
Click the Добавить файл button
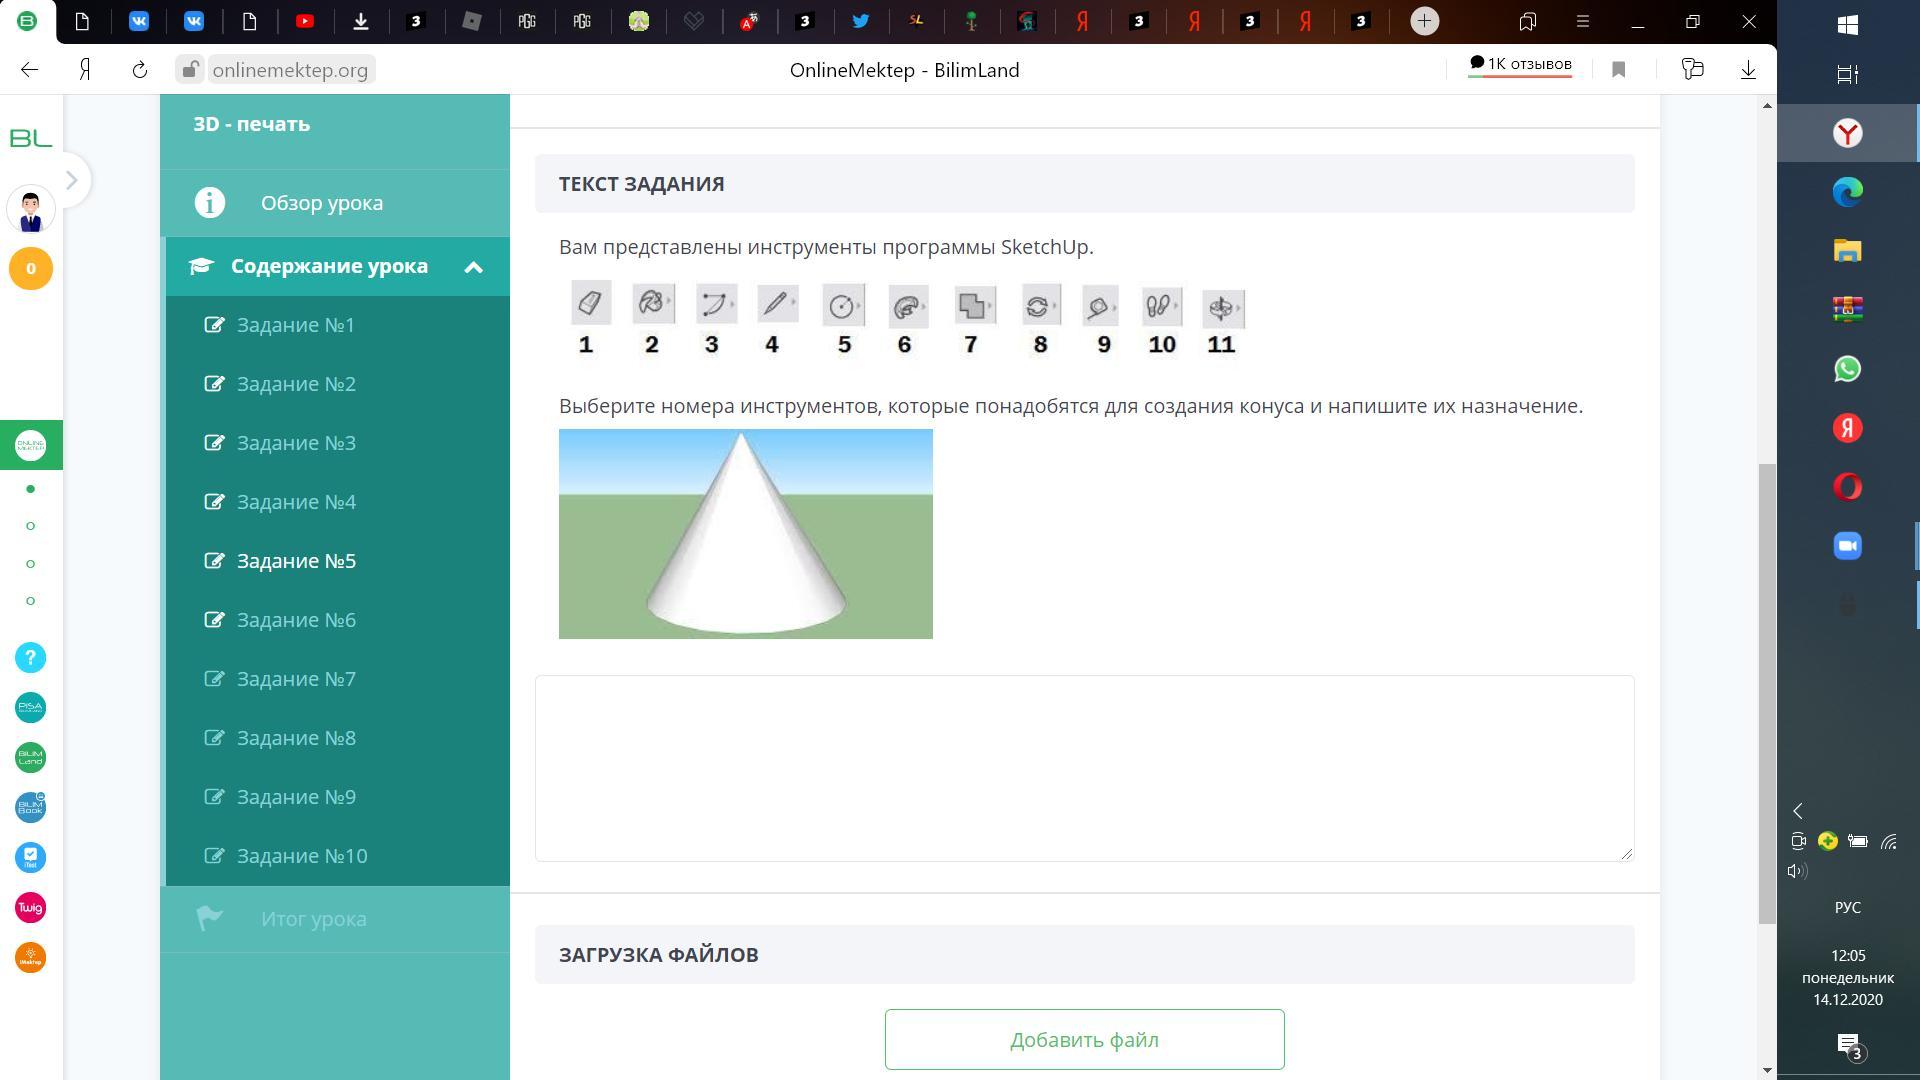[1084, 1040]
